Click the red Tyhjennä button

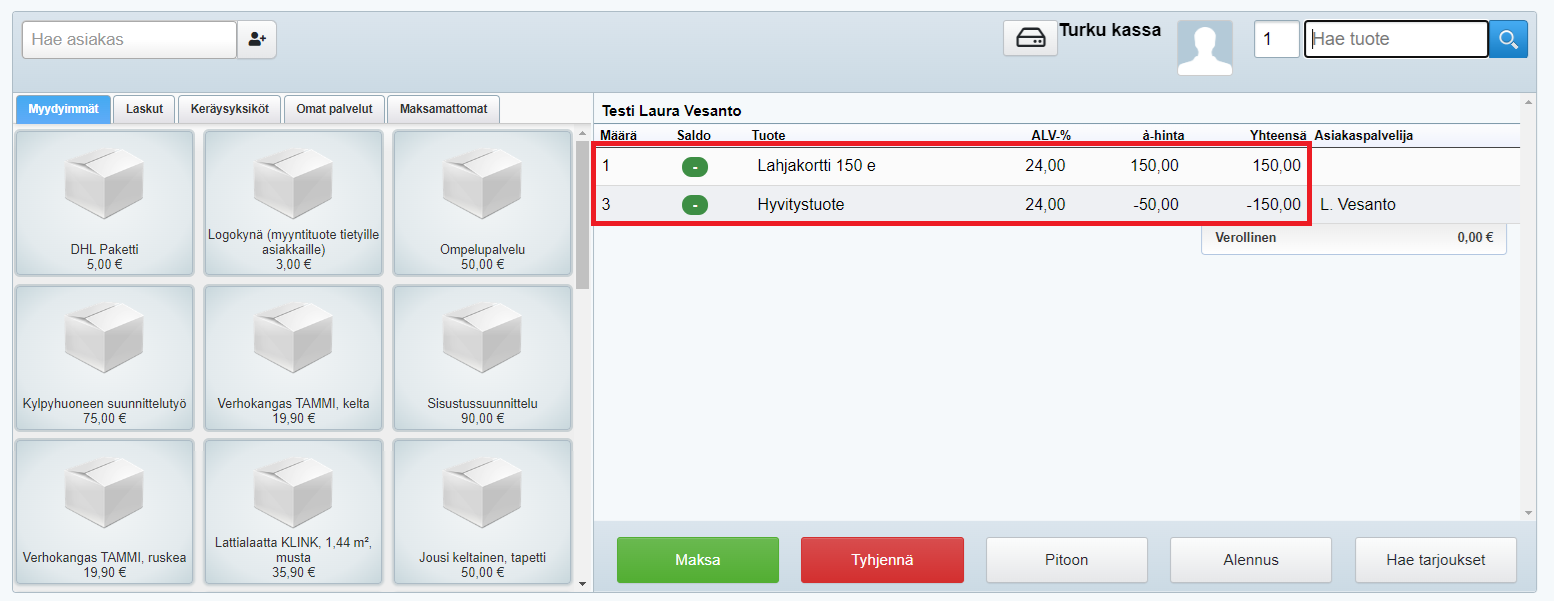point(882,560)
